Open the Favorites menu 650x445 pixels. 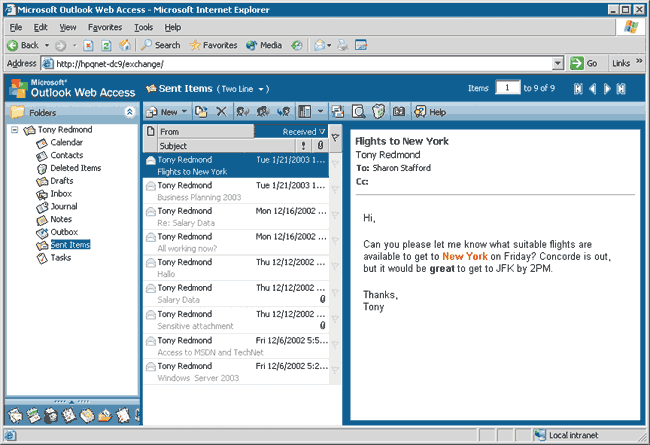(104, 27)
